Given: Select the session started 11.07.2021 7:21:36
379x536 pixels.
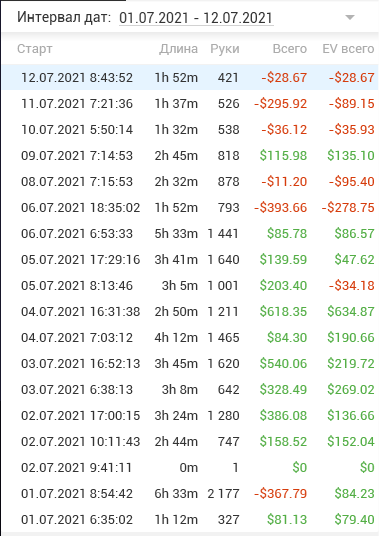Looking at the screenshot, I should [x=190, y=103].
